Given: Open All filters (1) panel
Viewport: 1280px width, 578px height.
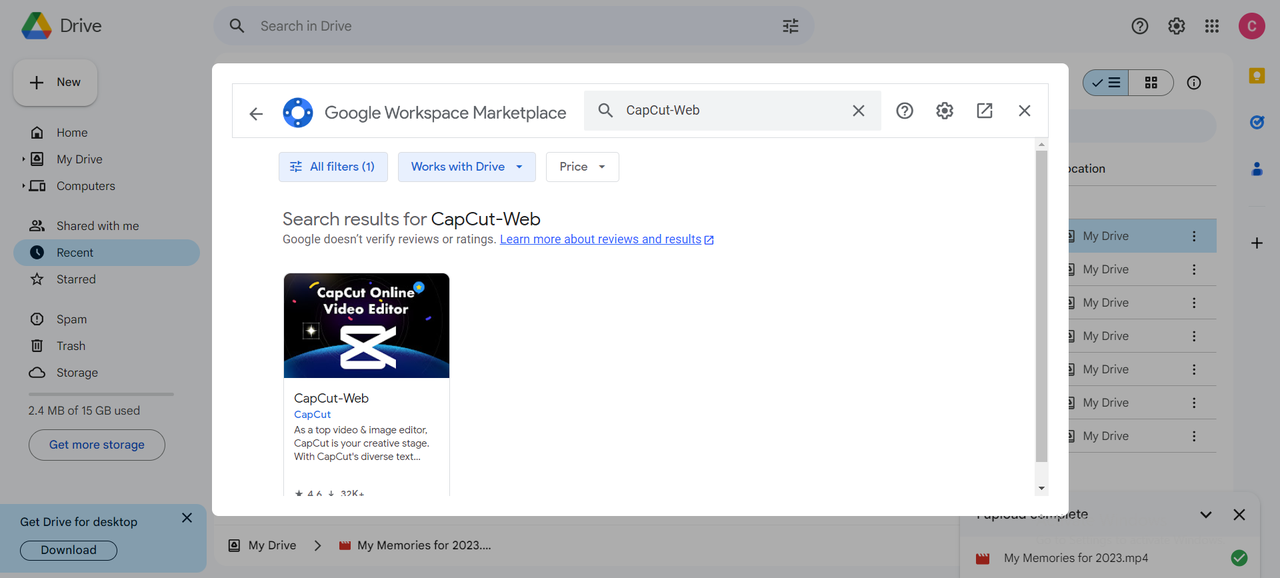Looking at the screenshot, I should 333,167.
